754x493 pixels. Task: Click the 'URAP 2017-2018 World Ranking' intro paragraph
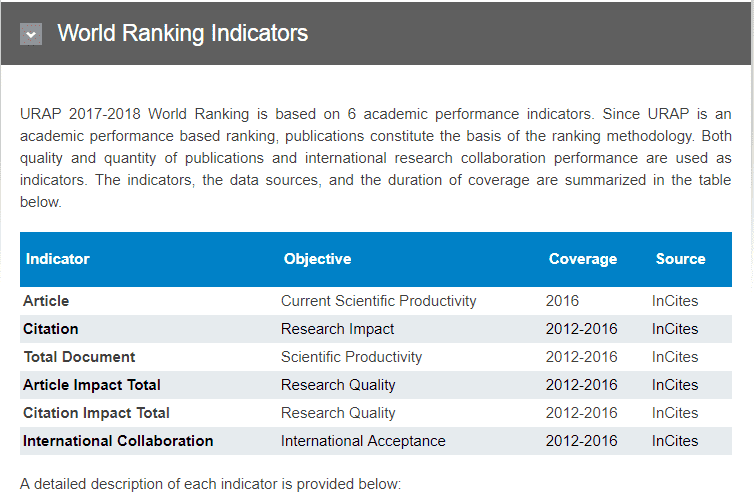click(376, 158)
